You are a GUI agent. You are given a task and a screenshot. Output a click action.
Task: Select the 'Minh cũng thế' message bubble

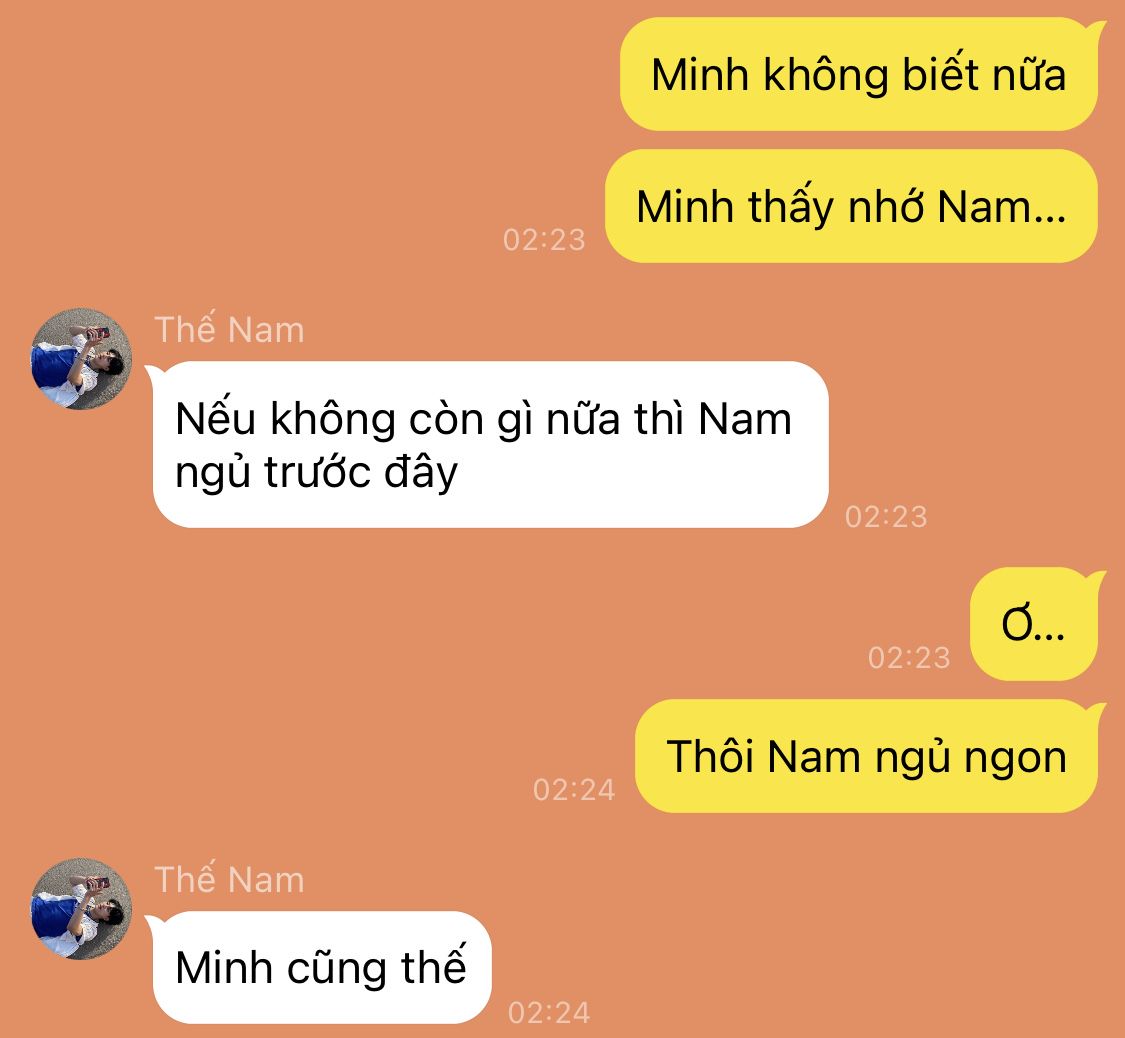(x=320, y=967)
